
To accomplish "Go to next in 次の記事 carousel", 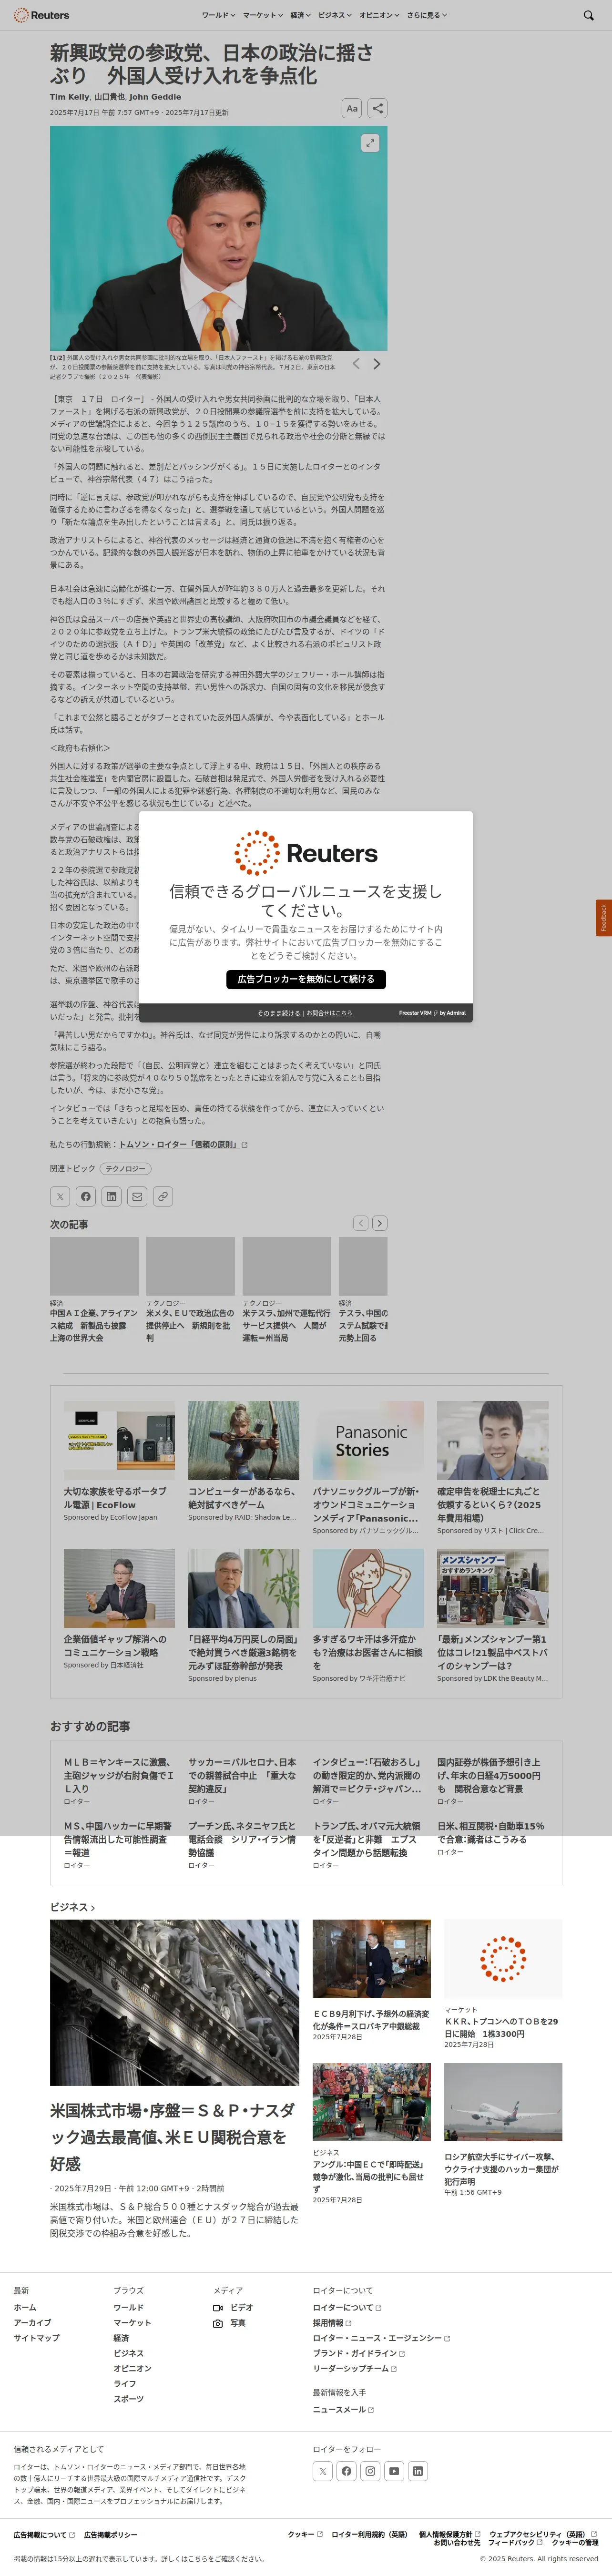I will (380, 1223).
